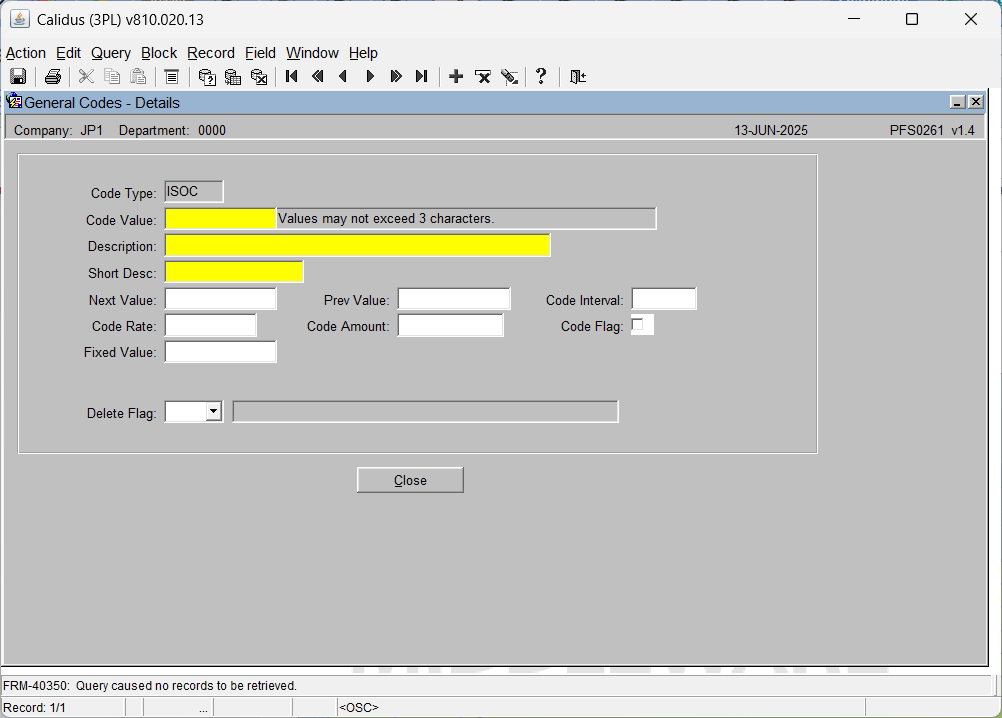Jump to the first record icon
1002x718 pixels.
pos(291,77)
